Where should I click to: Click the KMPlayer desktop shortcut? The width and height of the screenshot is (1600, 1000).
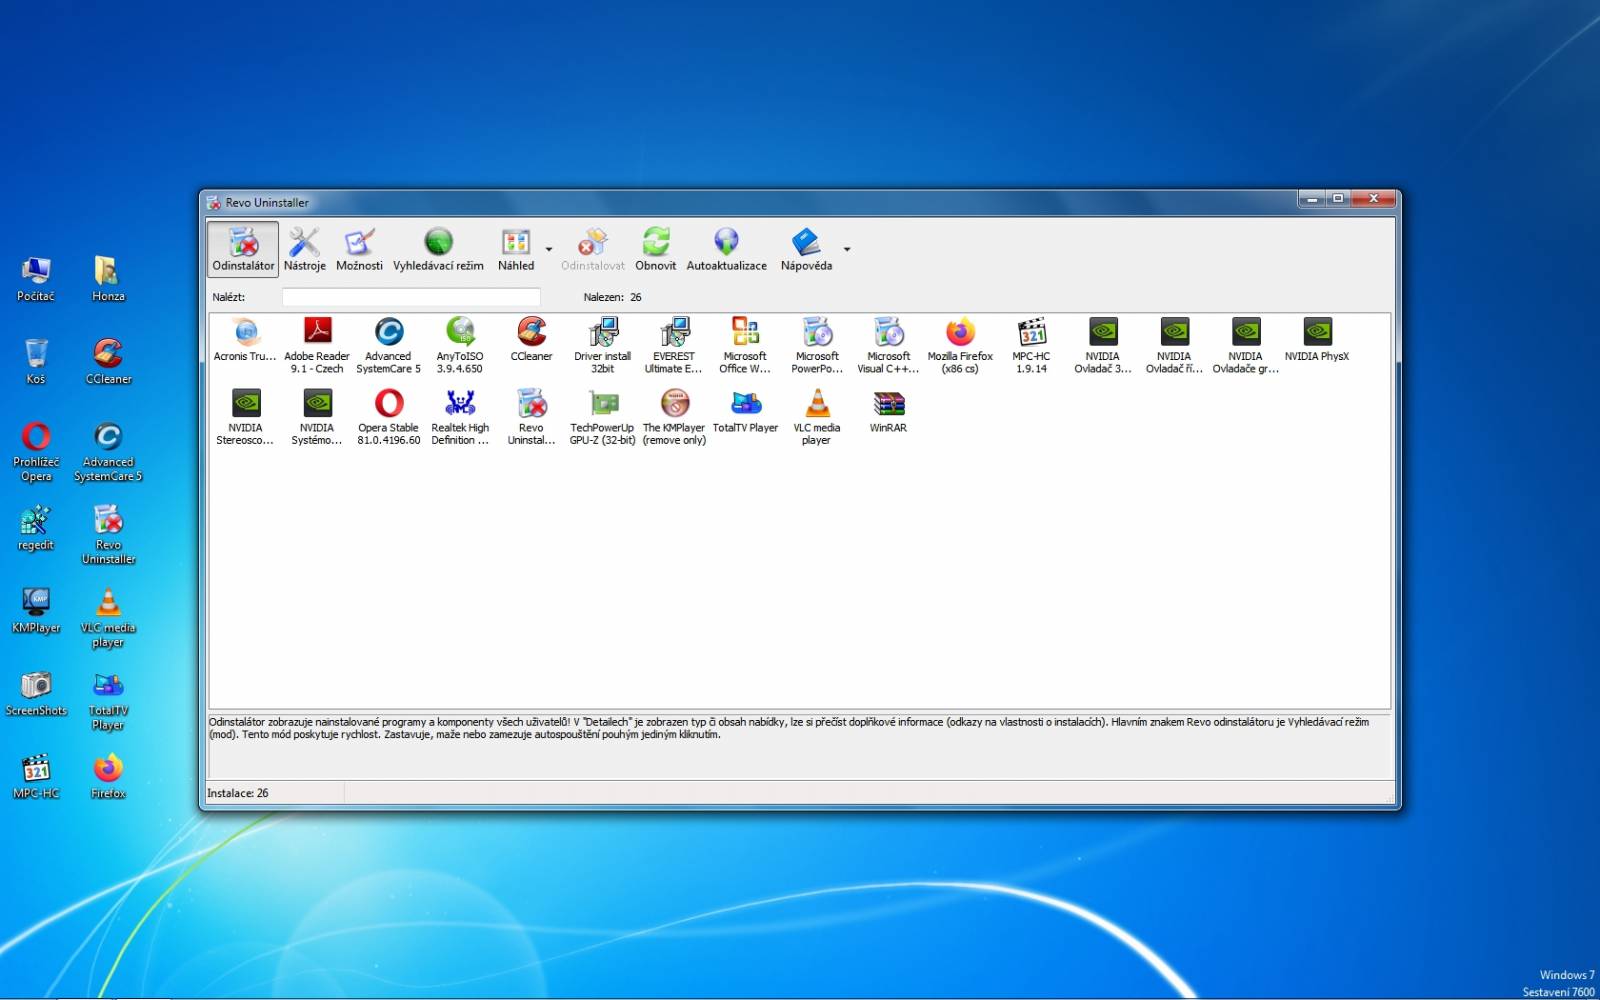pos(36,611)
